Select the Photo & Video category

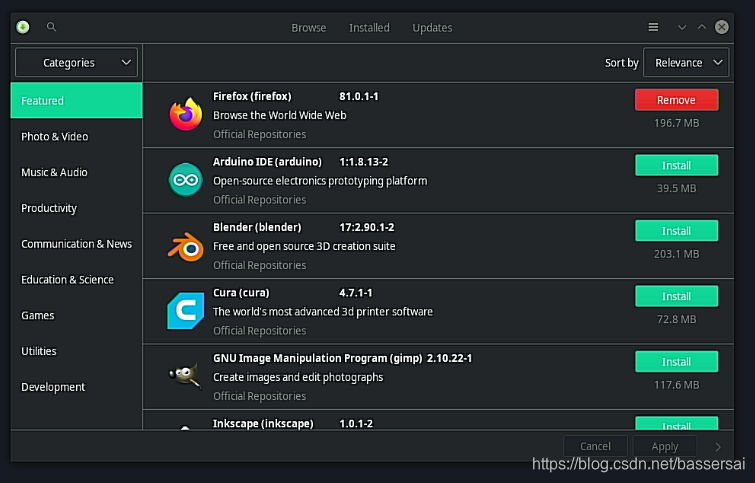click(77, 137)
